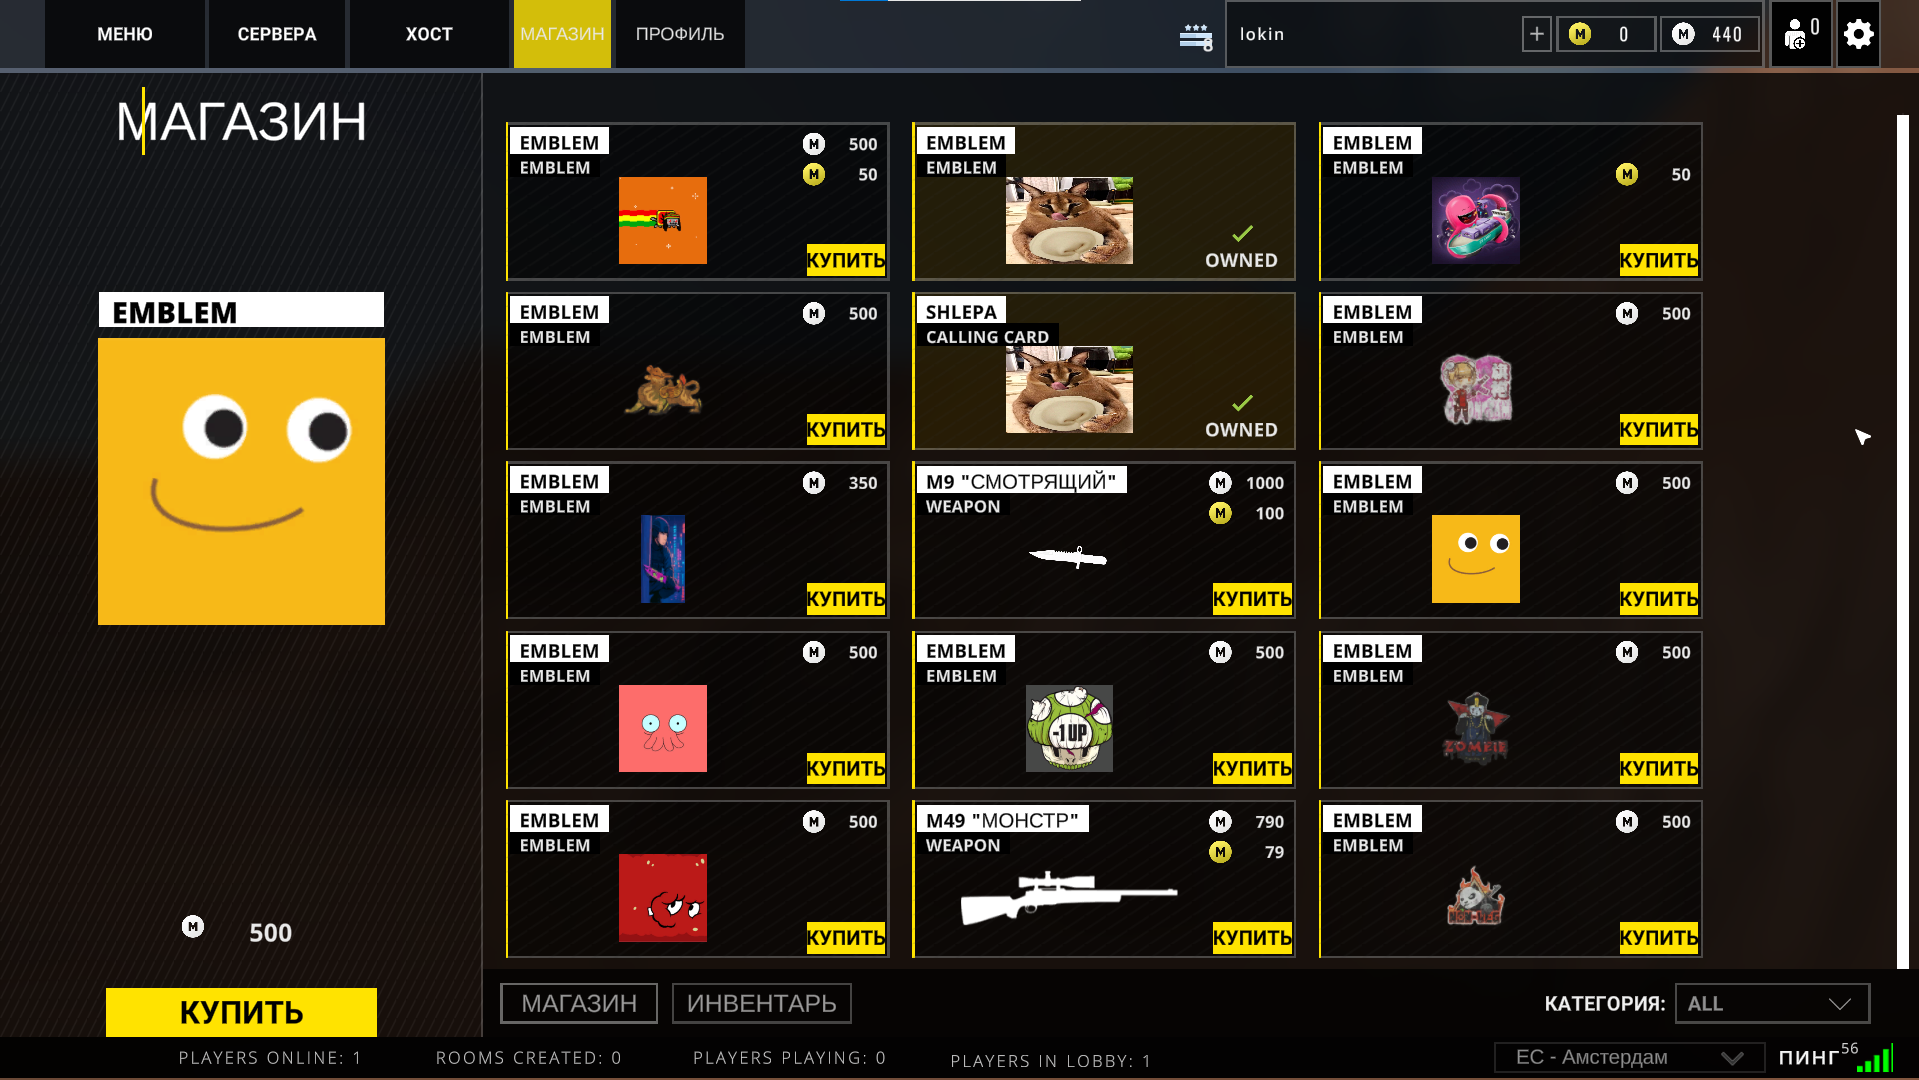Select the 1UP mushroom emblem
This screenshot has height=1080, width=1919.
coord(1069,728)
